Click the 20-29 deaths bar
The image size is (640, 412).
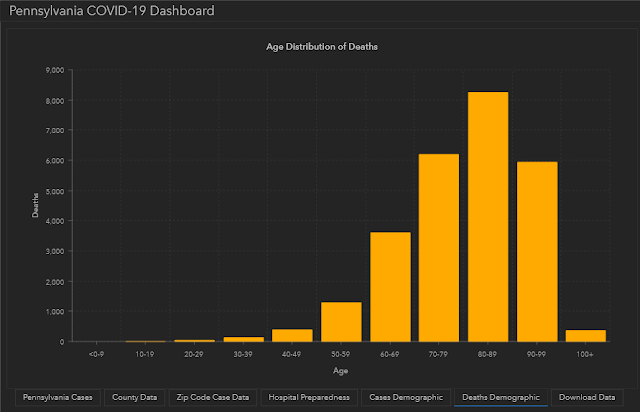(x=195, y=341)
